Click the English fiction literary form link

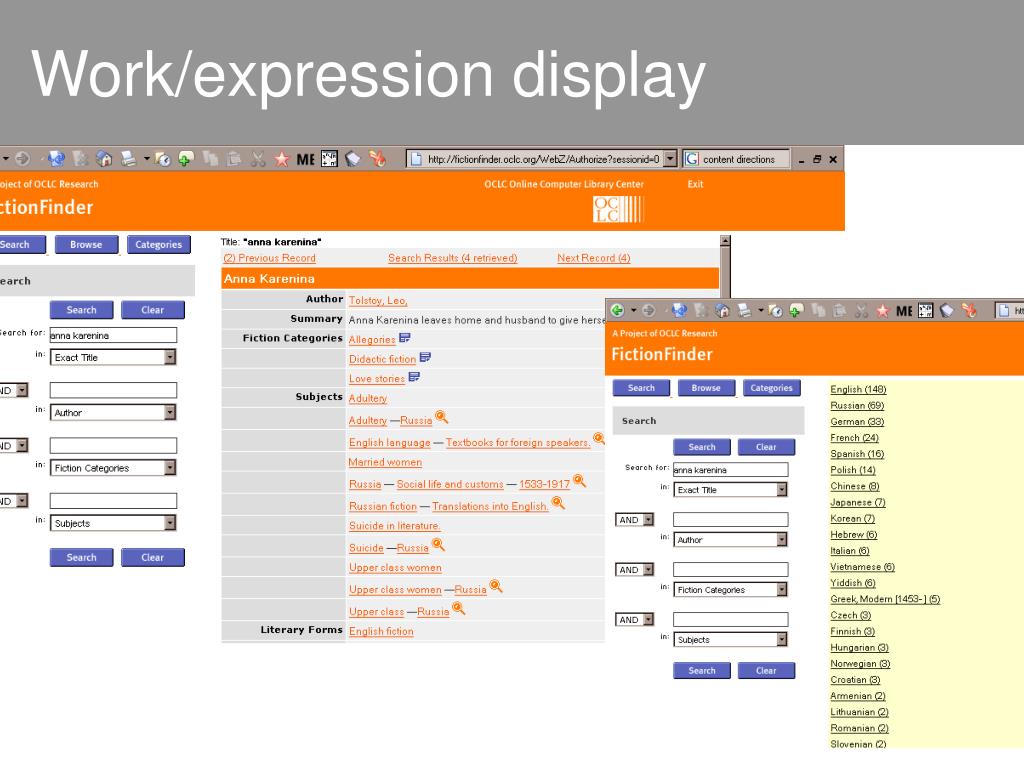click(381, 632)
